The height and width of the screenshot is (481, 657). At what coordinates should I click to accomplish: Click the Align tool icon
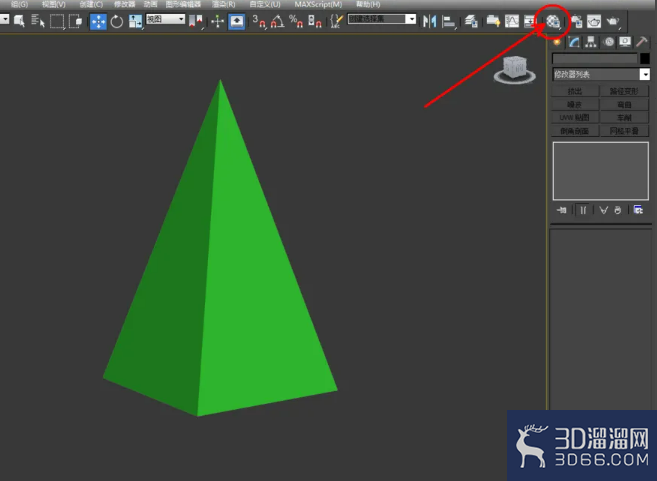(449, 21)
